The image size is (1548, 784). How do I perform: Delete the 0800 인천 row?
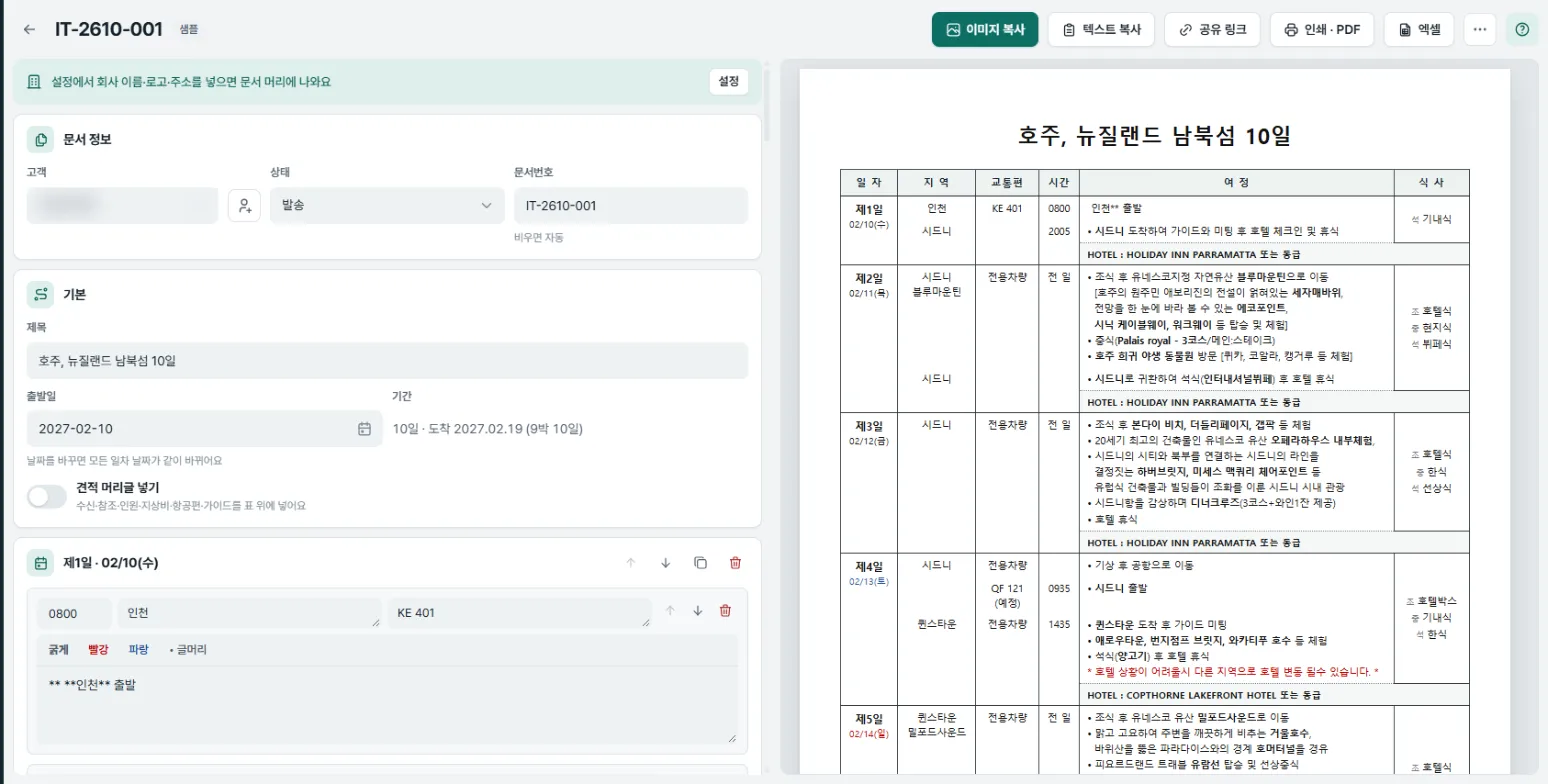coord(726,611)
